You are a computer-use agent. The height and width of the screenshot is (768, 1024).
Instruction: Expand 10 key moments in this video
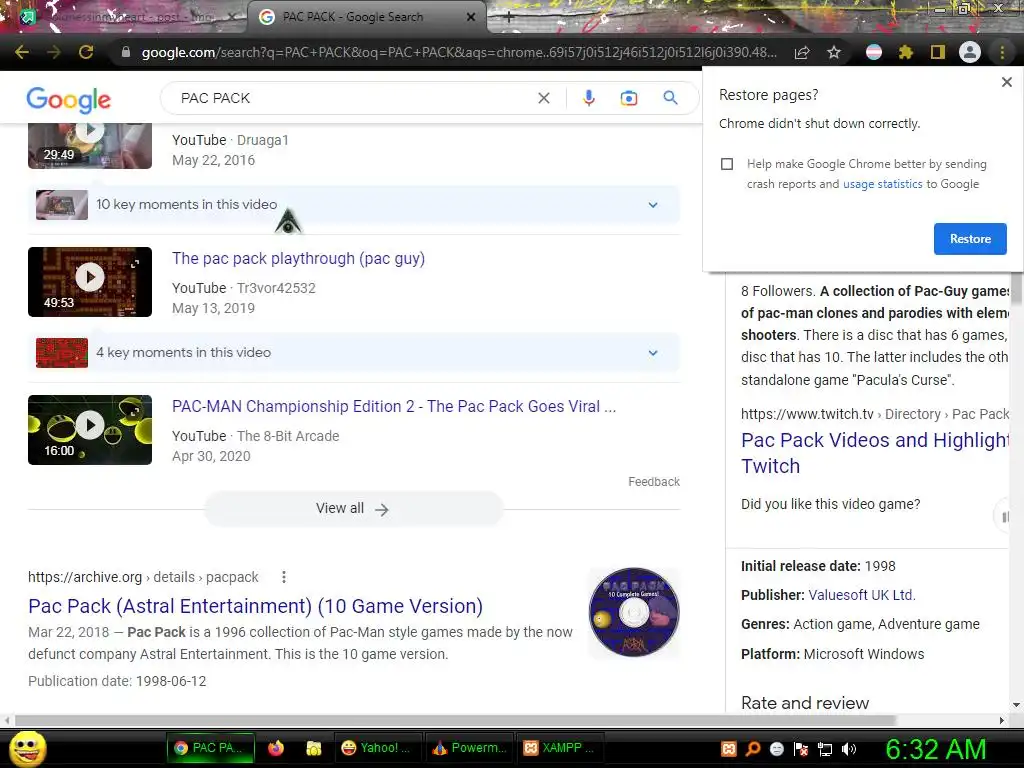(x=353, y=204)
